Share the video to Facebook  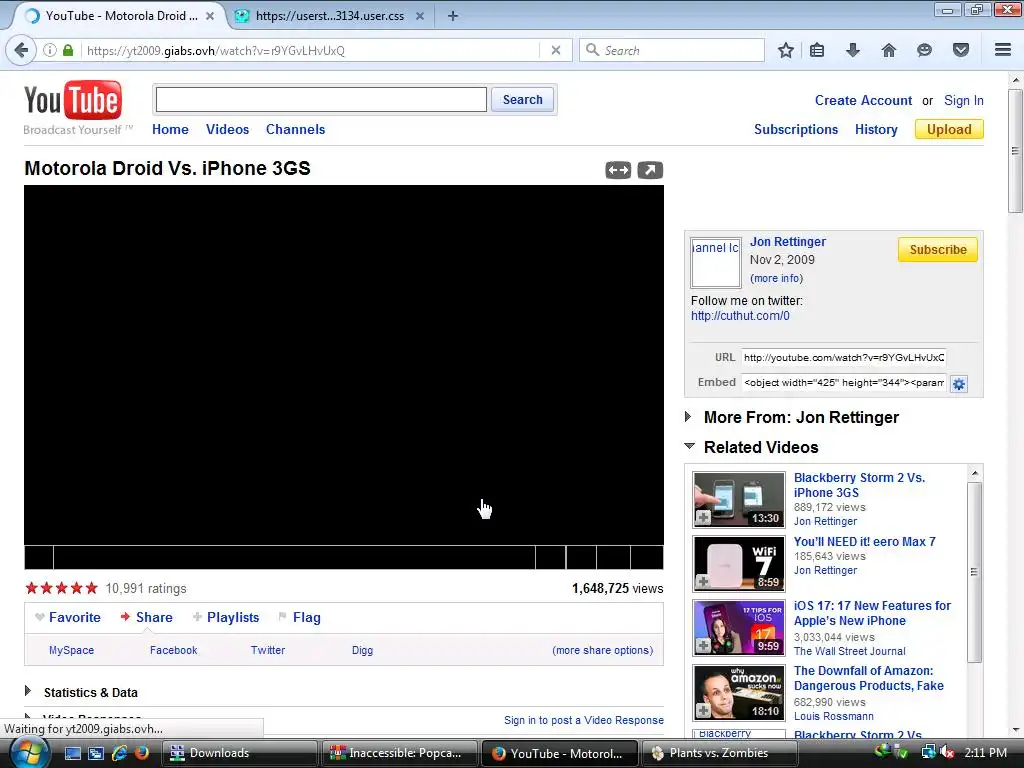pos(173,650)
